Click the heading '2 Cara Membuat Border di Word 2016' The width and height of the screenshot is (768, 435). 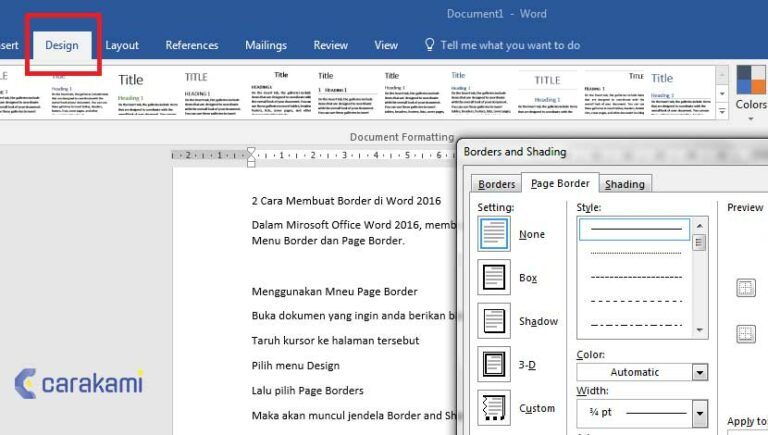[x=346, y=201]
